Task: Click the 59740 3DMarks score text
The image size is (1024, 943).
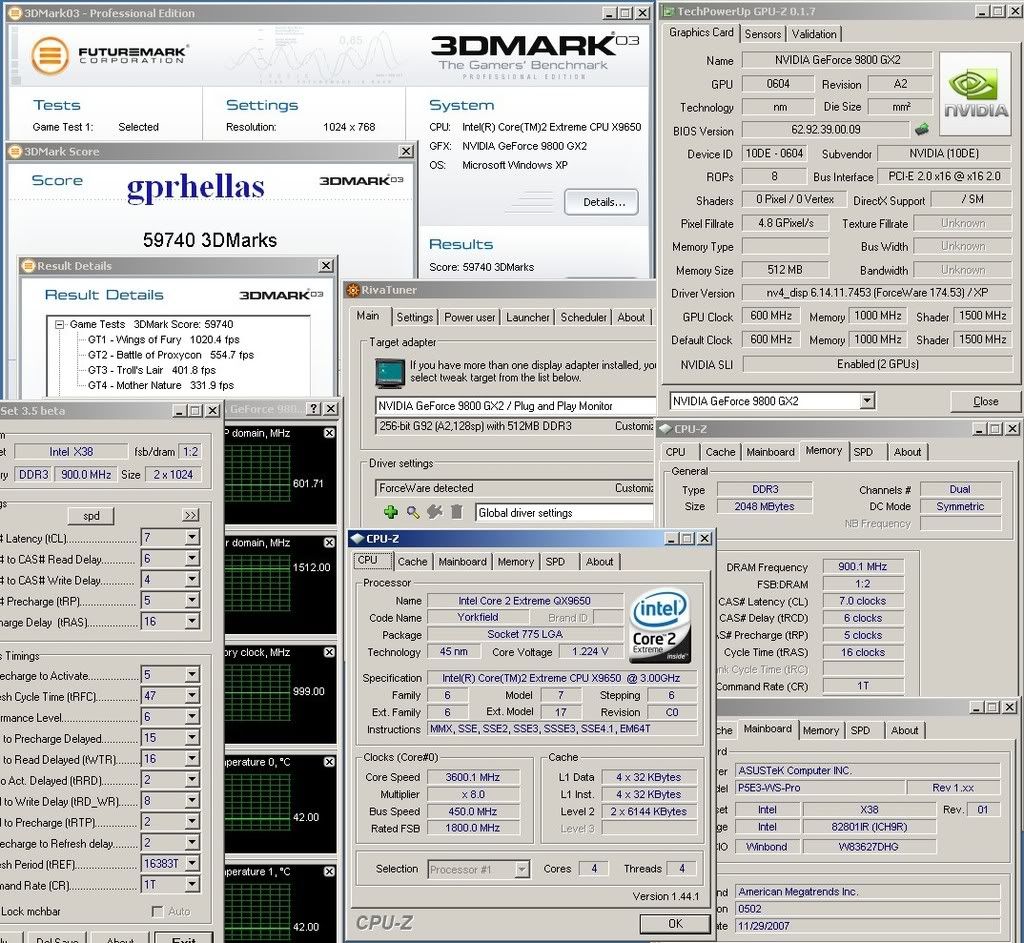Action: click(210, 240)
